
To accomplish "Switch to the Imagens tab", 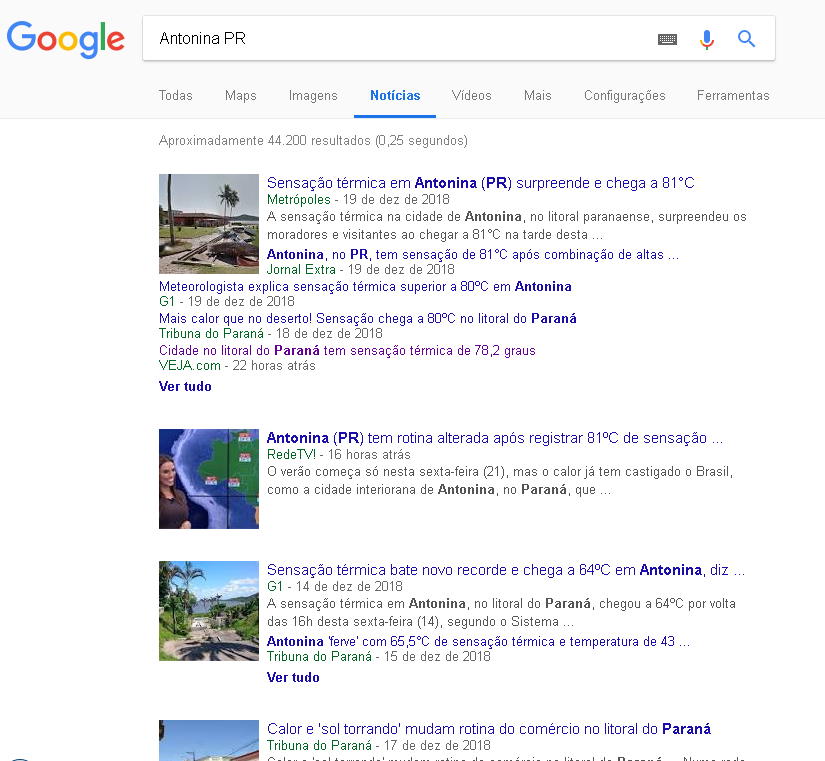I will click(313, 95).
